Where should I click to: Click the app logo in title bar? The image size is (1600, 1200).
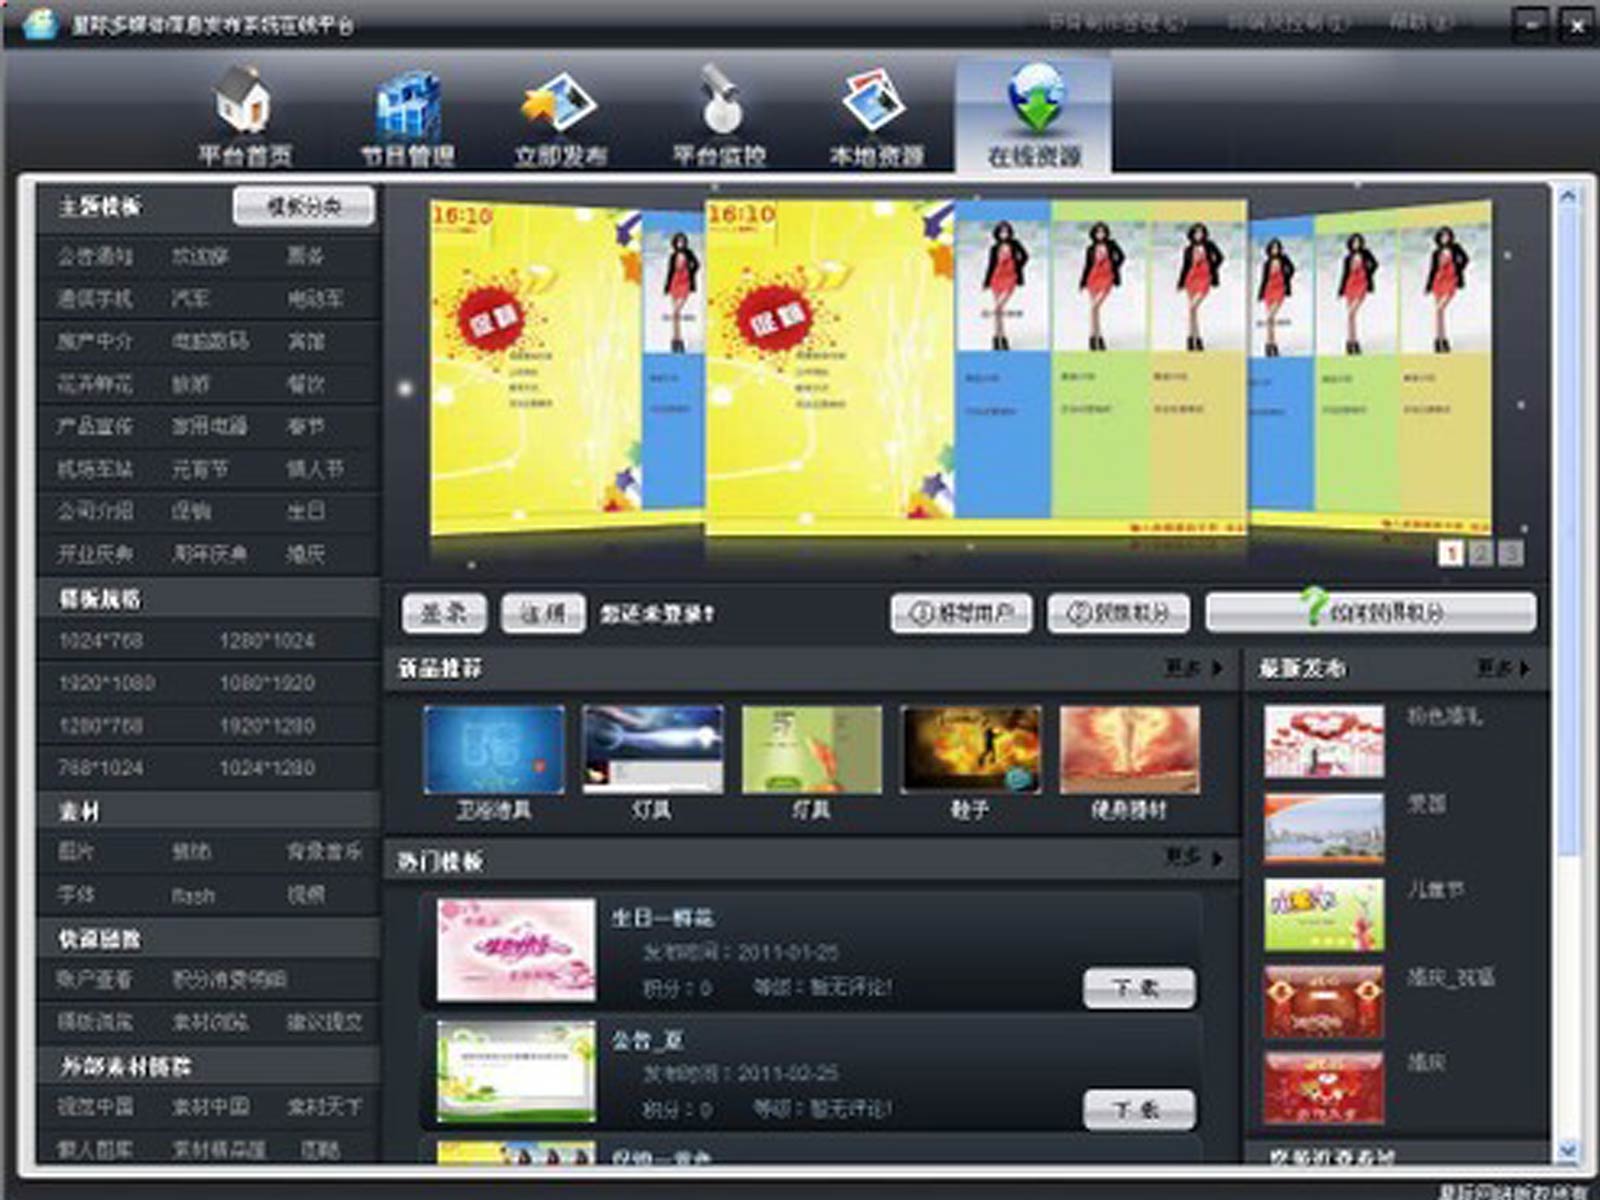40,23
